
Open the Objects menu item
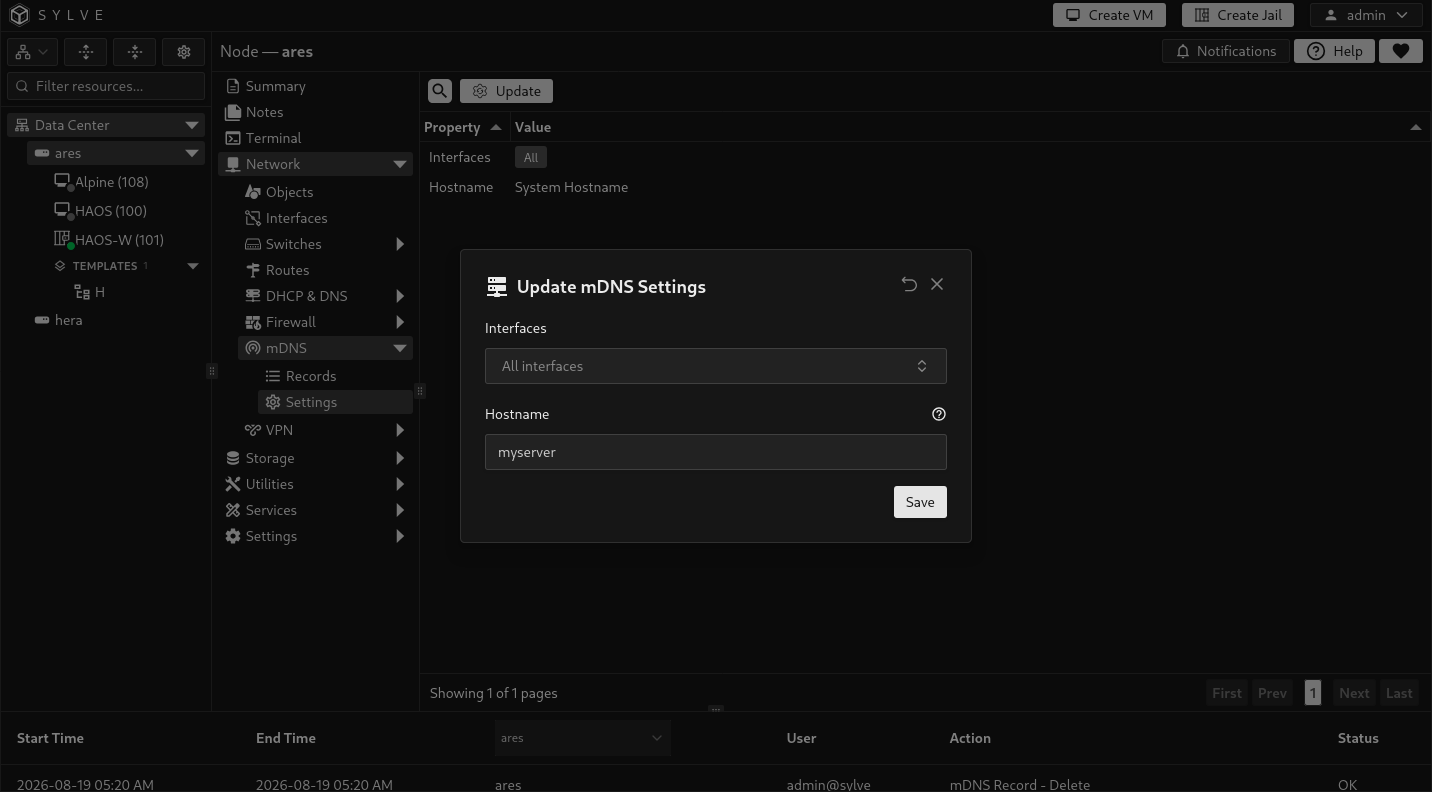(x=325, y=192)
